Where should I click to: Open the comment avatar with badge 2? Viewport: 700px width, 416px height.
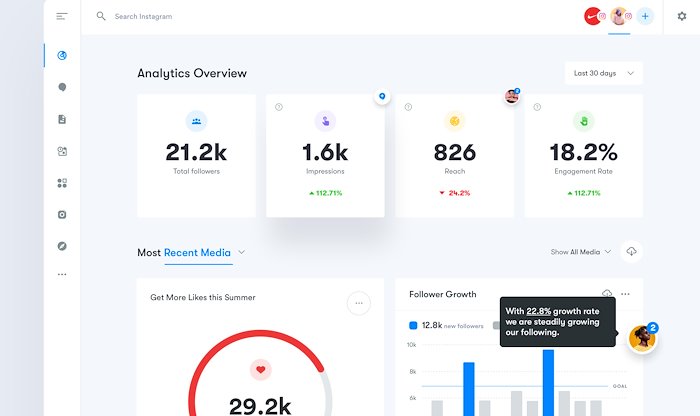642,338
